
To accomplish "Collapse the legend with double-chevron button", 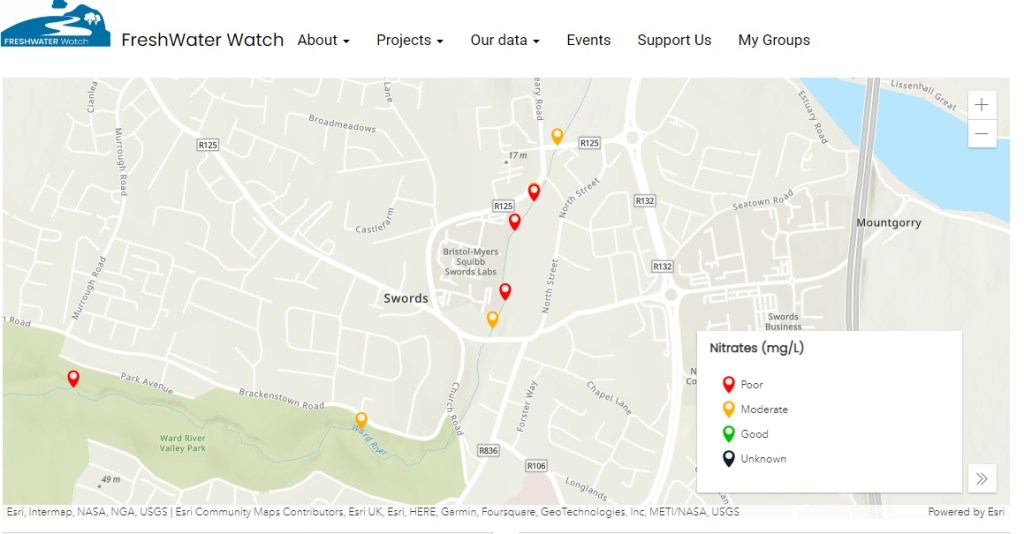I will pyautogui.click(x=982, y=479).
